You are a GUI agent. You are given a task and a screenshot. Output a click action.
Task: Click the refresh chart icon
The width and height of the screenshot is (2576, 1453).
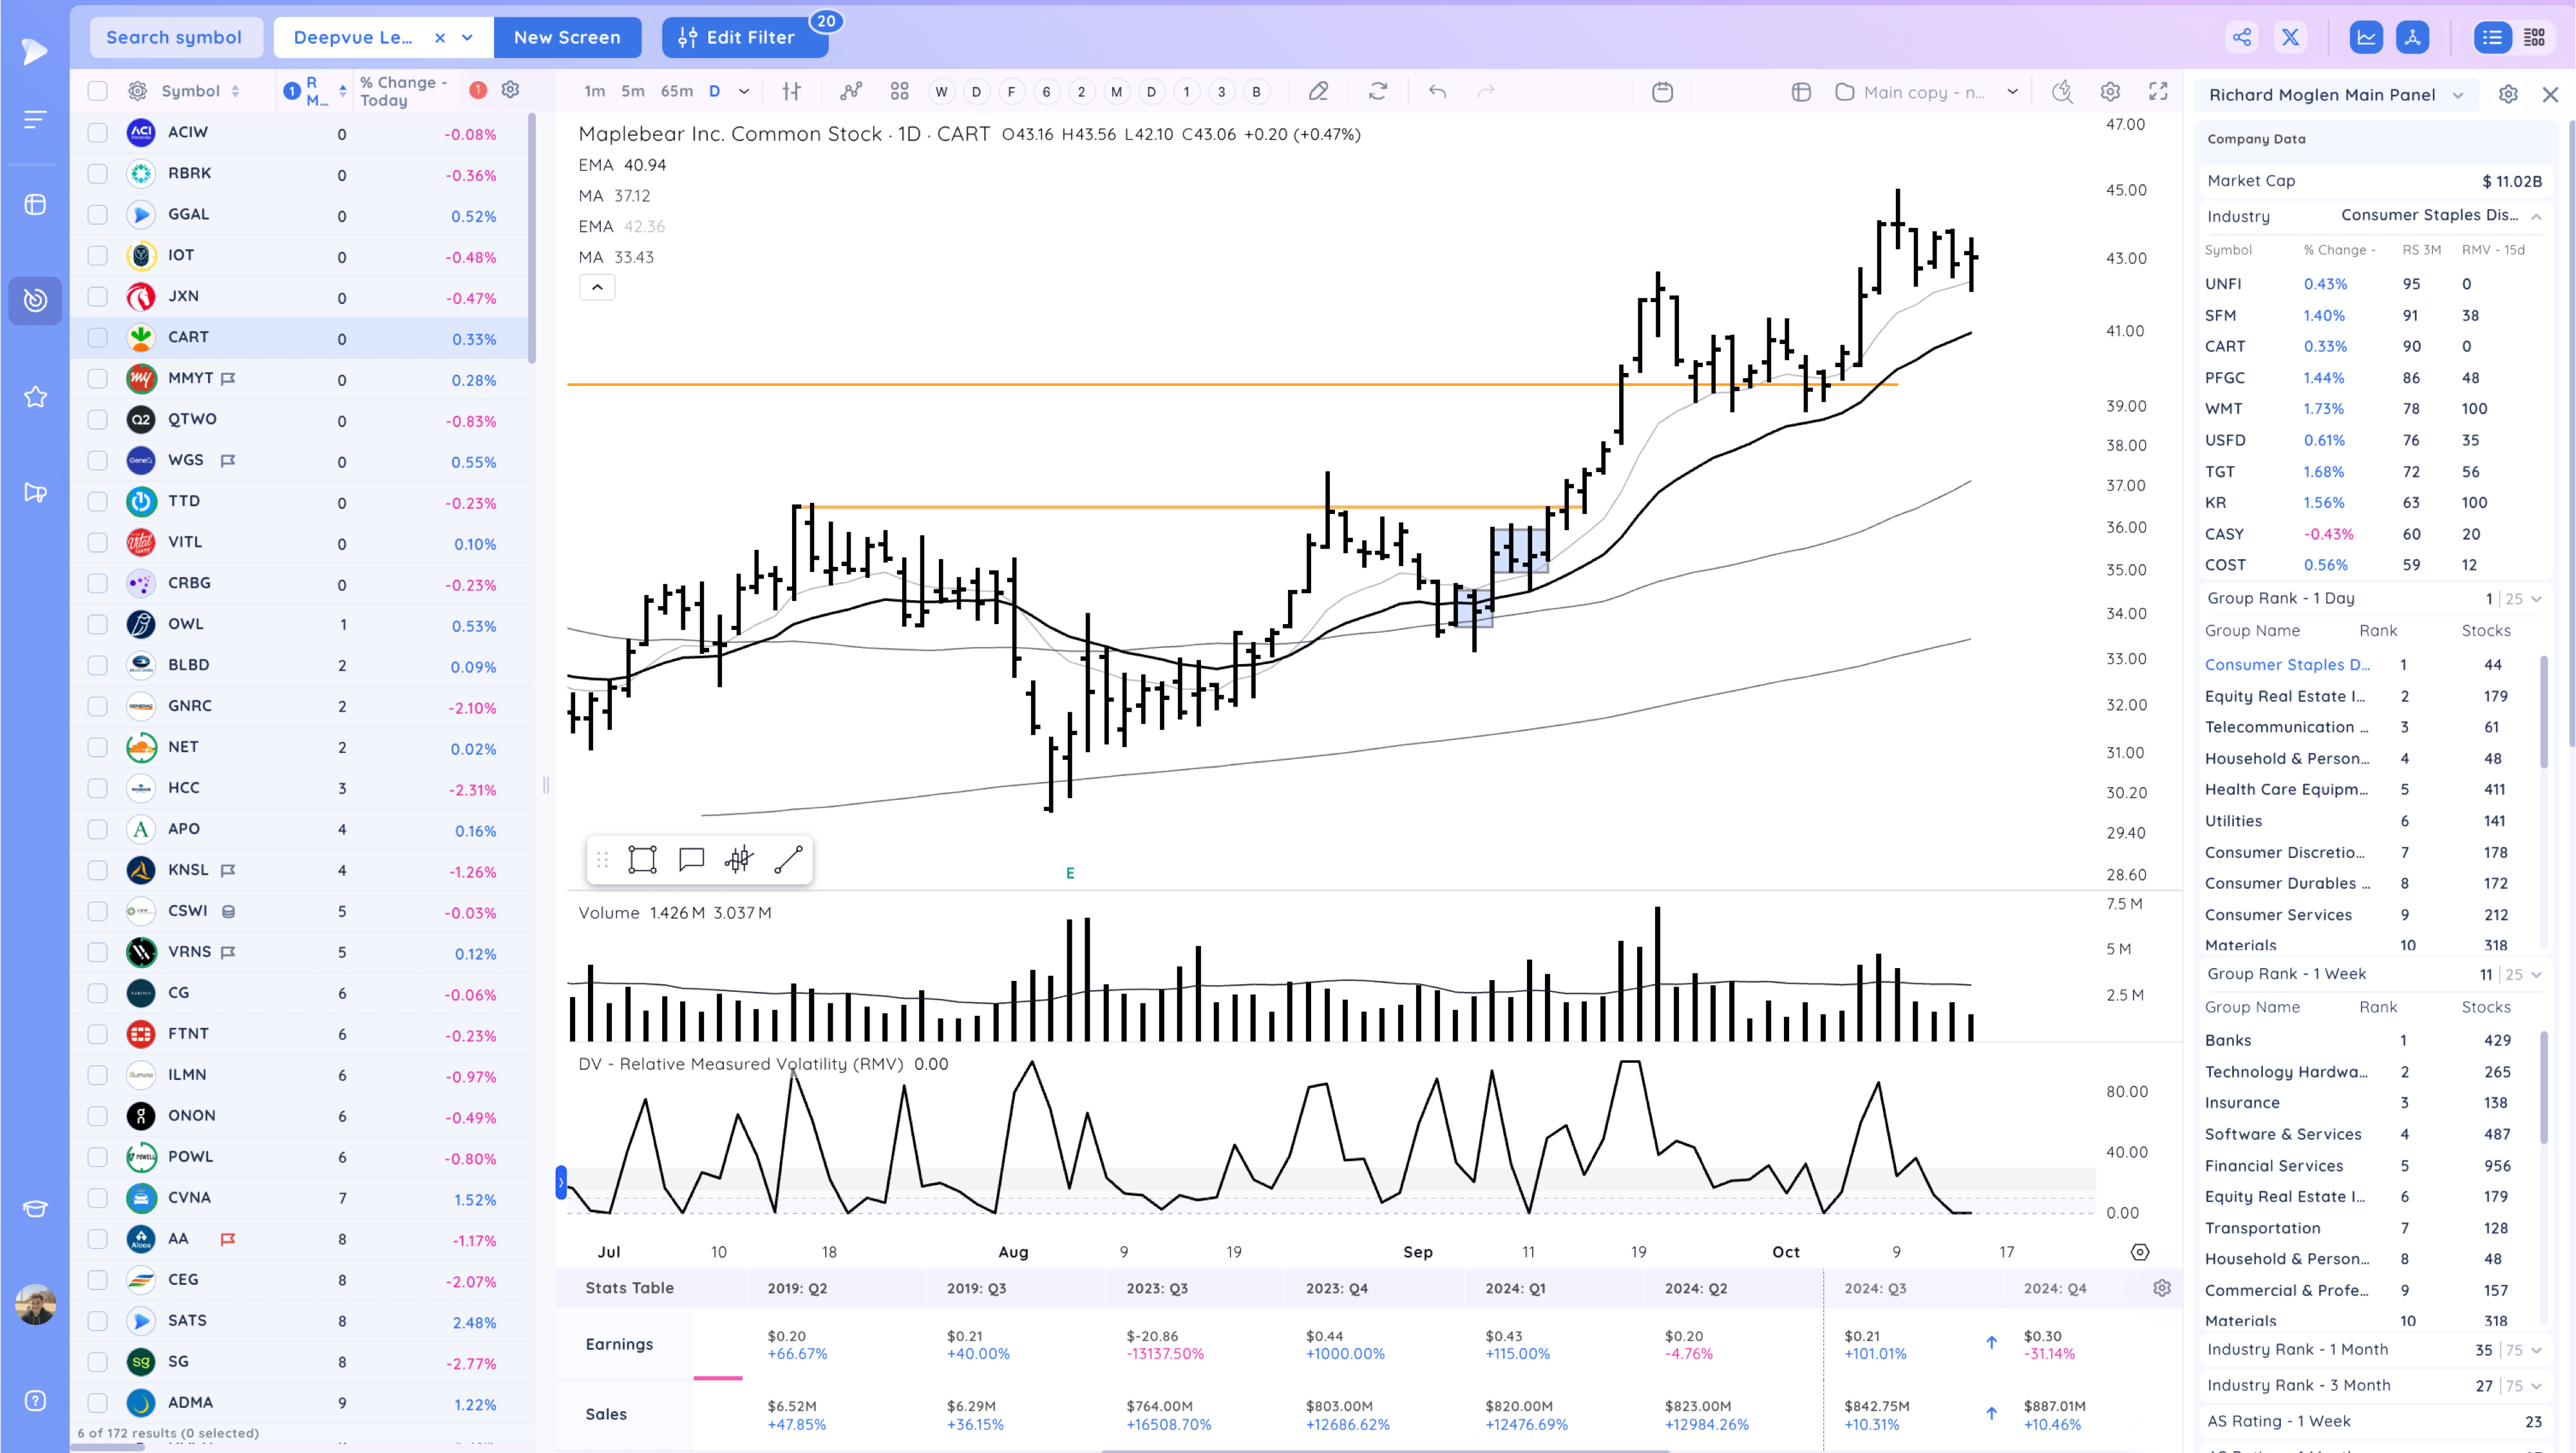click(1378, 91)
